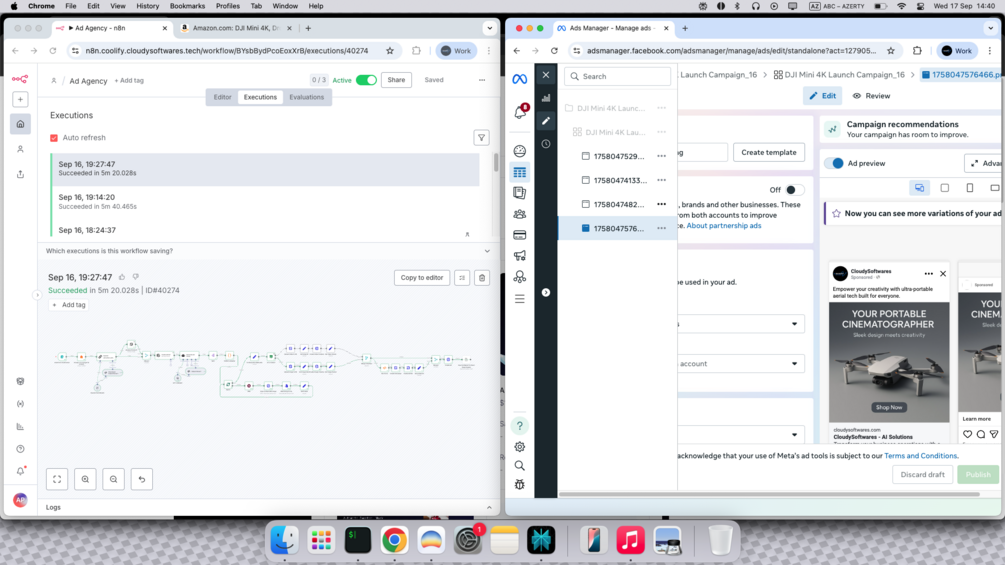Open execution settings sliders icon beside Copy to editor
1005x565 pixels.
pos(462,278)
